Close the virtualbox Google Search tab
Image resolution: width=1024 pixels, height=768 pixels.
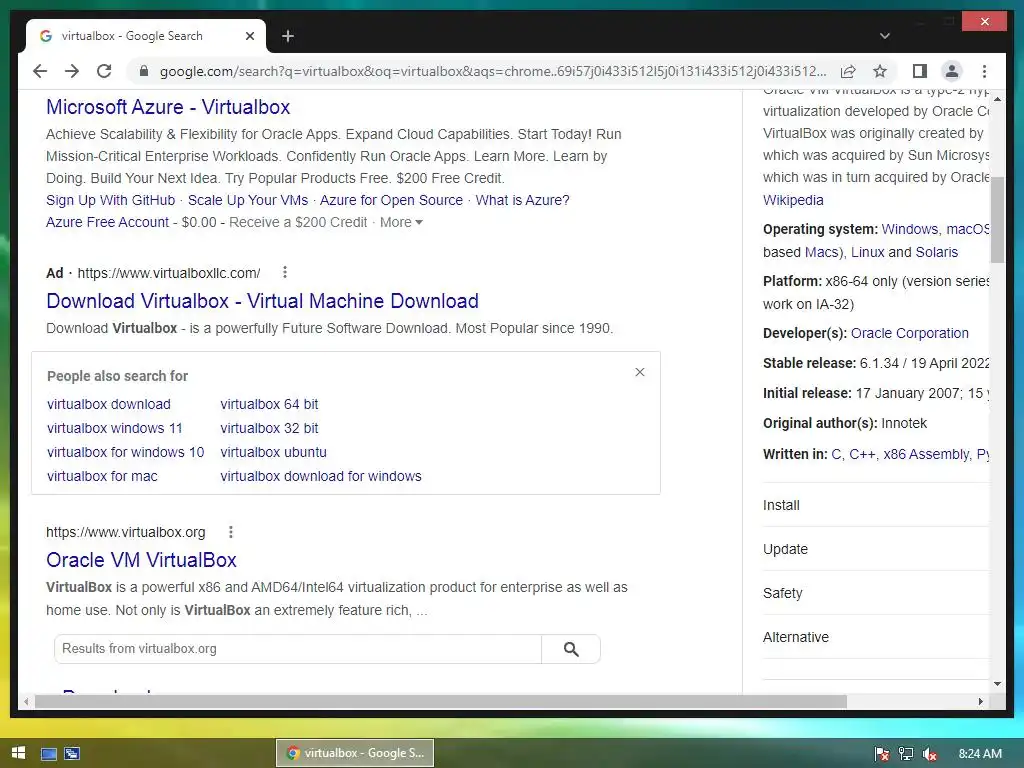(x=249, y=37)
